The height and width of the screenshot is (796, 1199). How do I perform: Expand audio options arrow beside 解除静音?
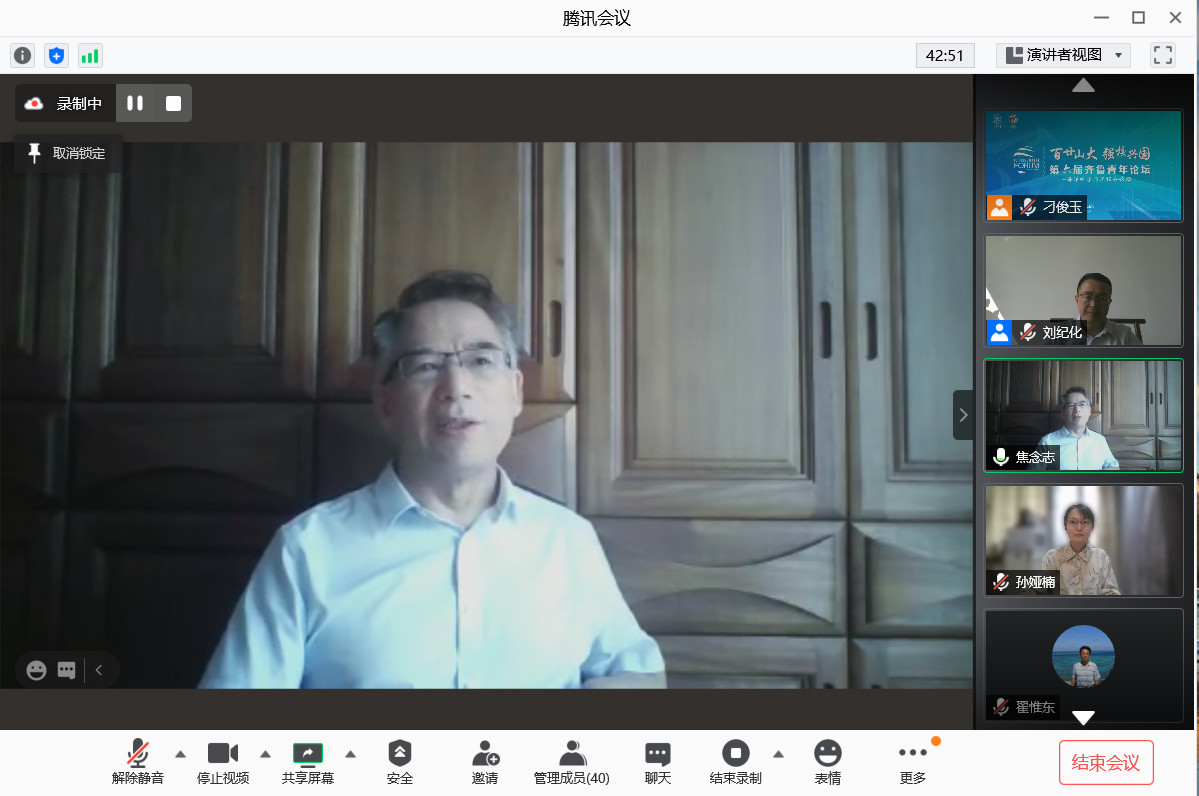(181, 754)
